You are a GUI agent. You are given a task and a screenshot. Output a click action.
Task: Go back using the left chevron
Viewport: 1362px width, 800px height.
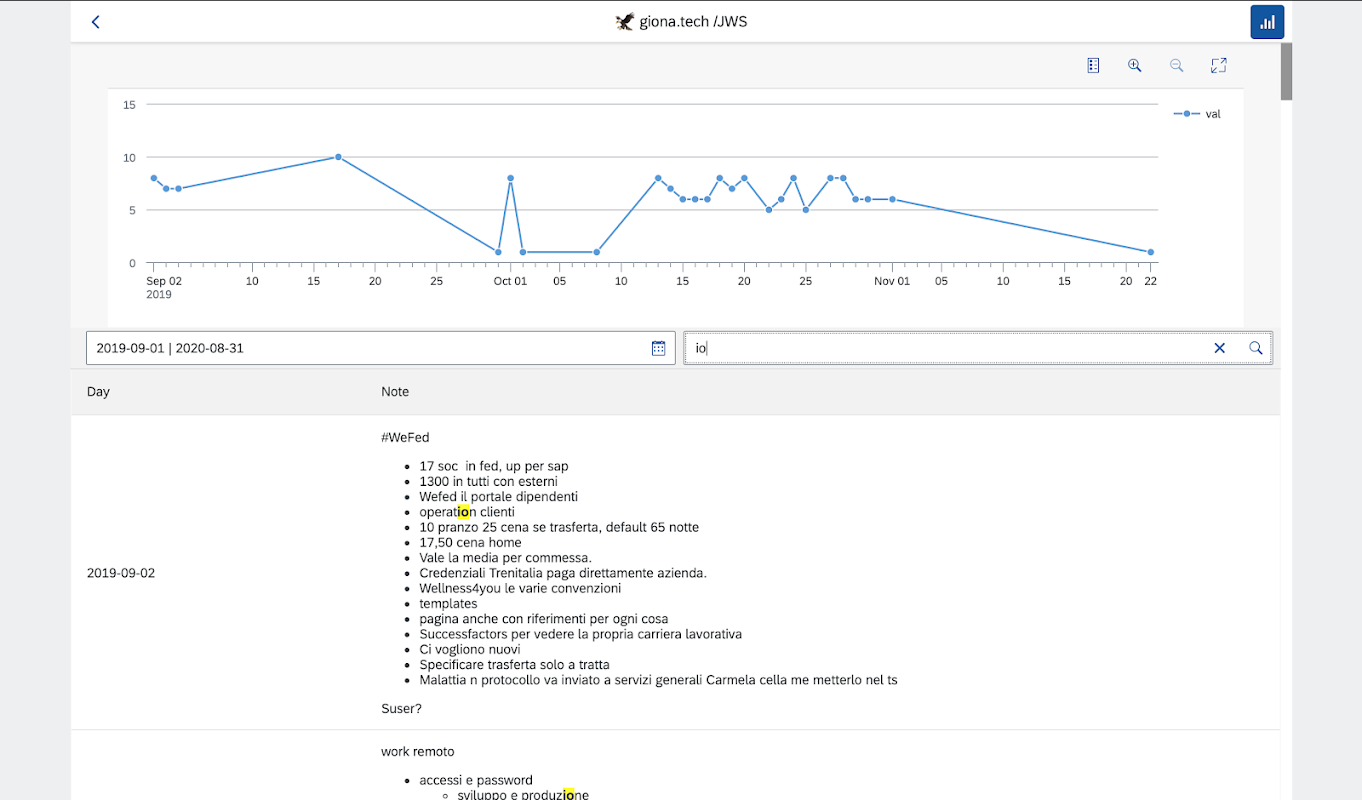pyautogui.click(x=96, y=22)
